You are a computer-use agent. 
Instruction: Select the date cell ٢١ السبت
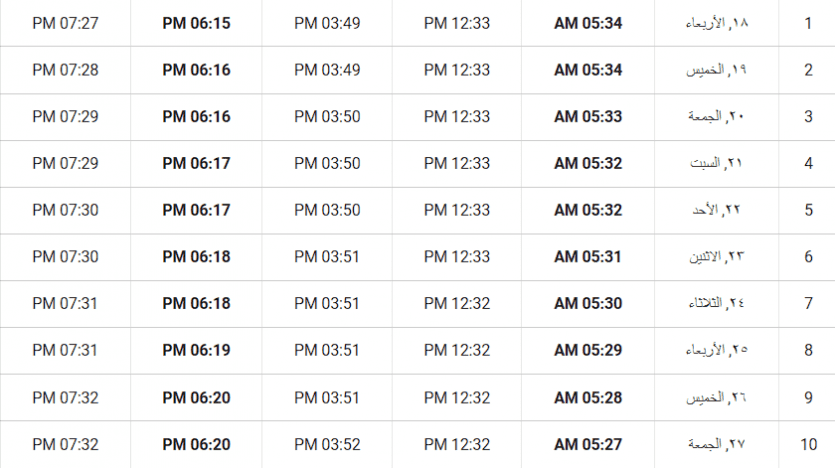pos(717,163)
